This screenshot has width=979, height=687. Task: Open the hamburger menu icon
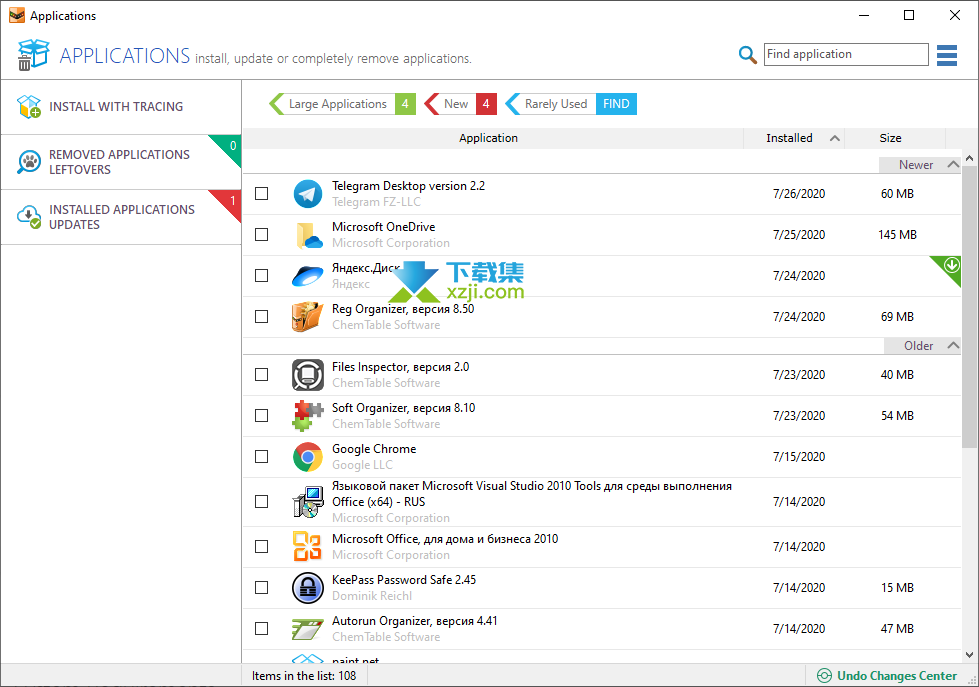[x=947, y=55]
